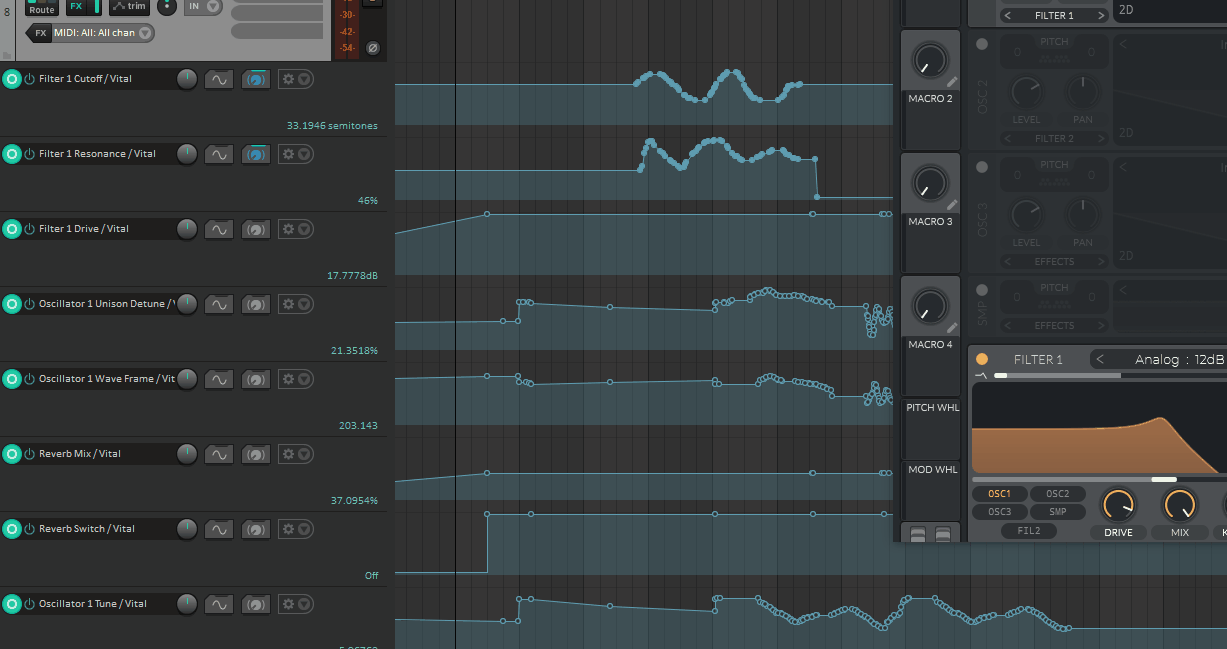This screenshot has height=649, width=1227.
Task: Click the Filter 1 Cutoff lane value knob
Action: [186, 79]
